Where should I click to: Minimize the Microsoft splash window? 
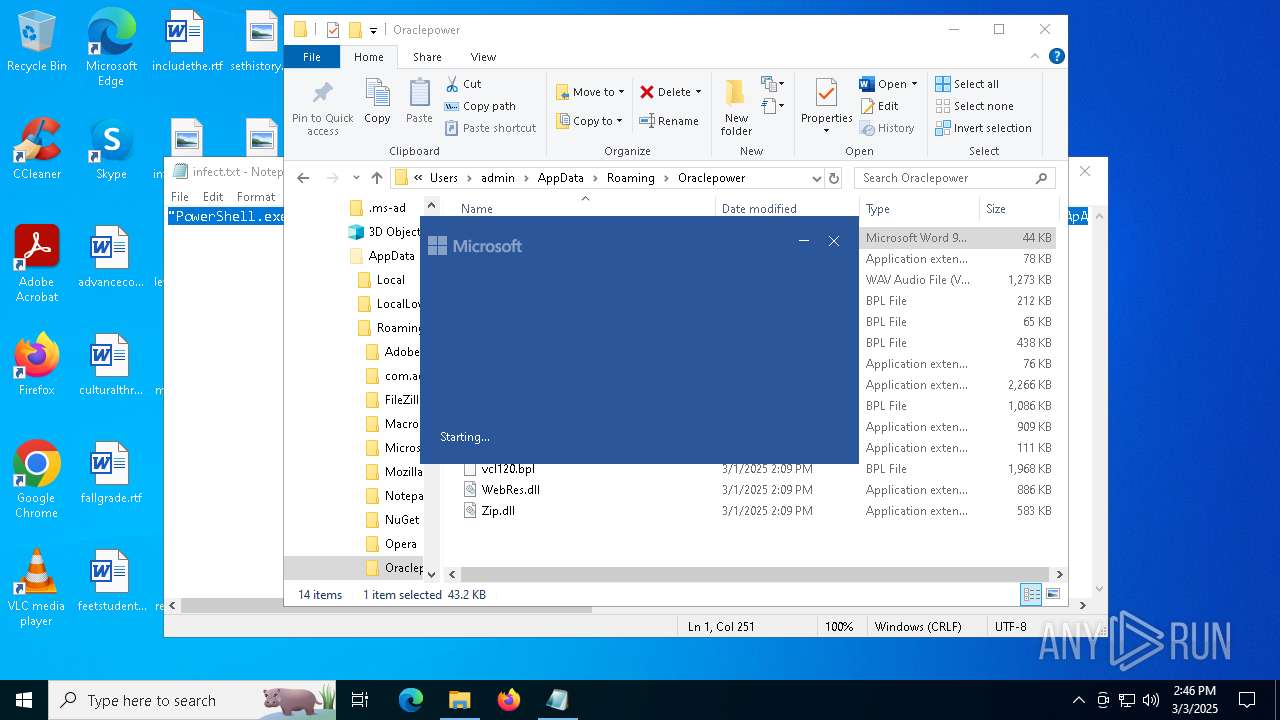[x=803, y=241]
